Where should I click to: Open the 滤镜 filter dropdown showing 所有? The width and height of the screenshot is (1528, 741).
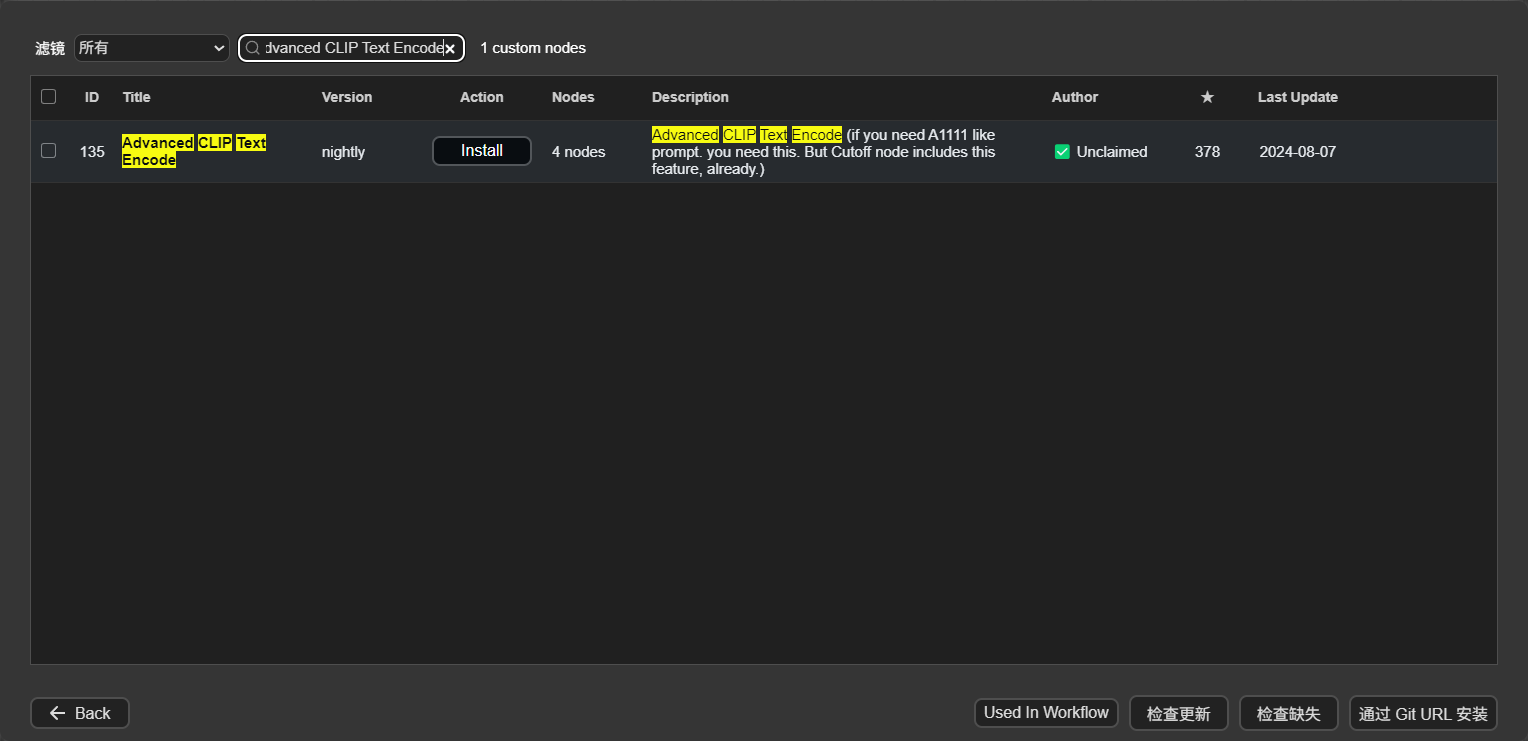click(152, 48)
